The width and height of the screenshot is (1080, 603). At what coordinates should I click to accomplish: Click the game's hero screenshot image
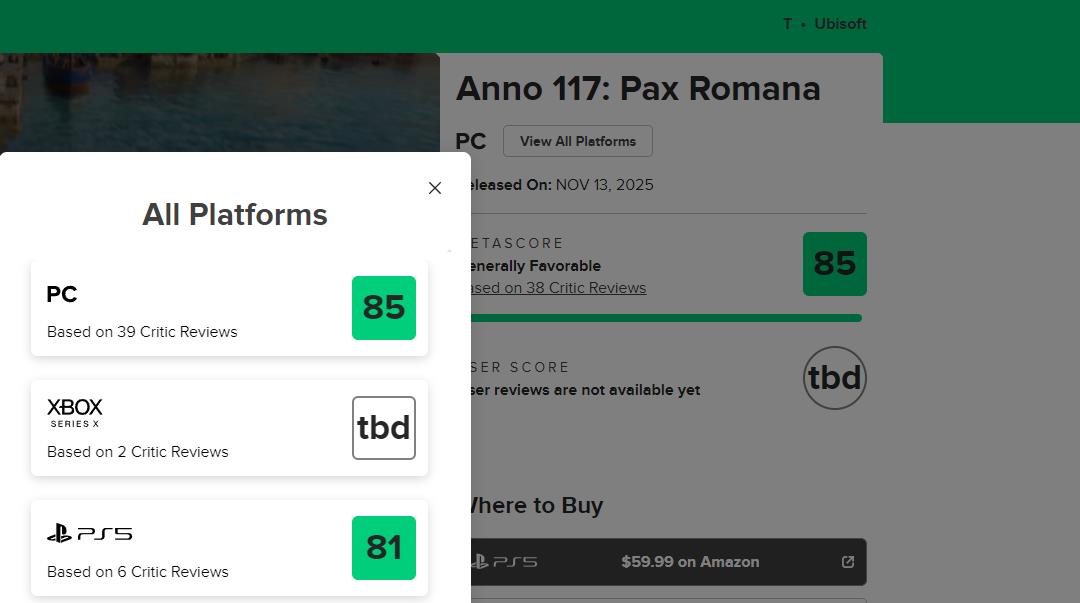(220, 102)
